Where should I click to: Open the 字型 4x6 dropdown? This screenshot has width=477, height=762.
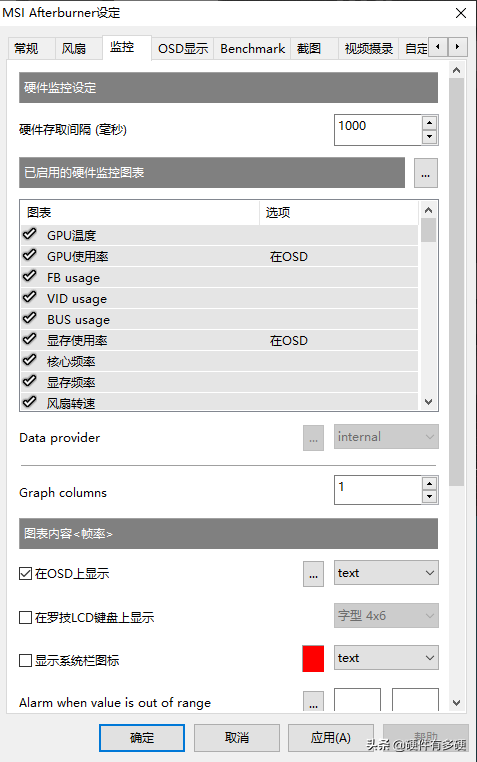pyautogui.click(x=386, y=616)
